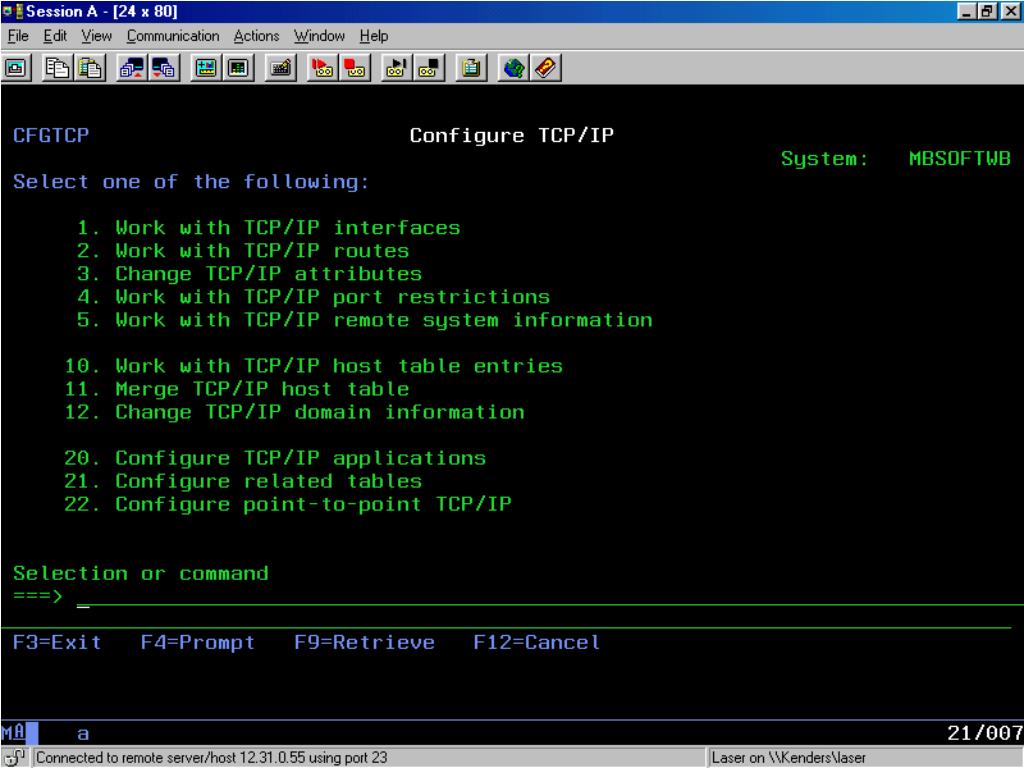Click the Send File to Host icon
1024x768 pixels.
[132, 68]
